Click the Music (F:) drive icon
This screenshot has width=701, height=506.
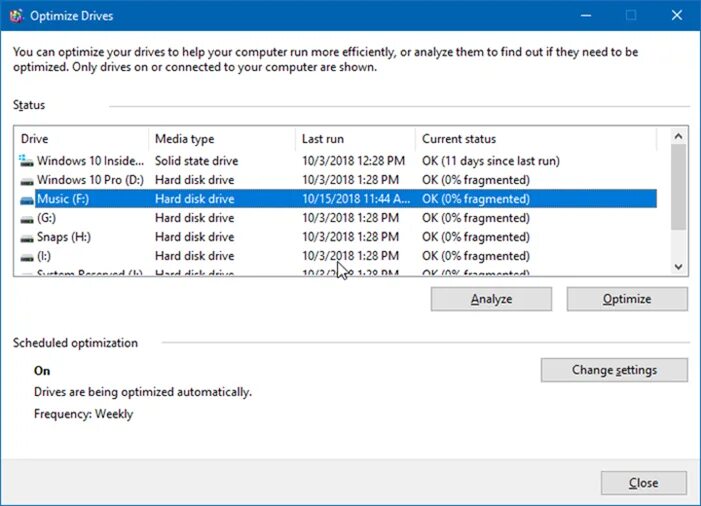point(26,199)
